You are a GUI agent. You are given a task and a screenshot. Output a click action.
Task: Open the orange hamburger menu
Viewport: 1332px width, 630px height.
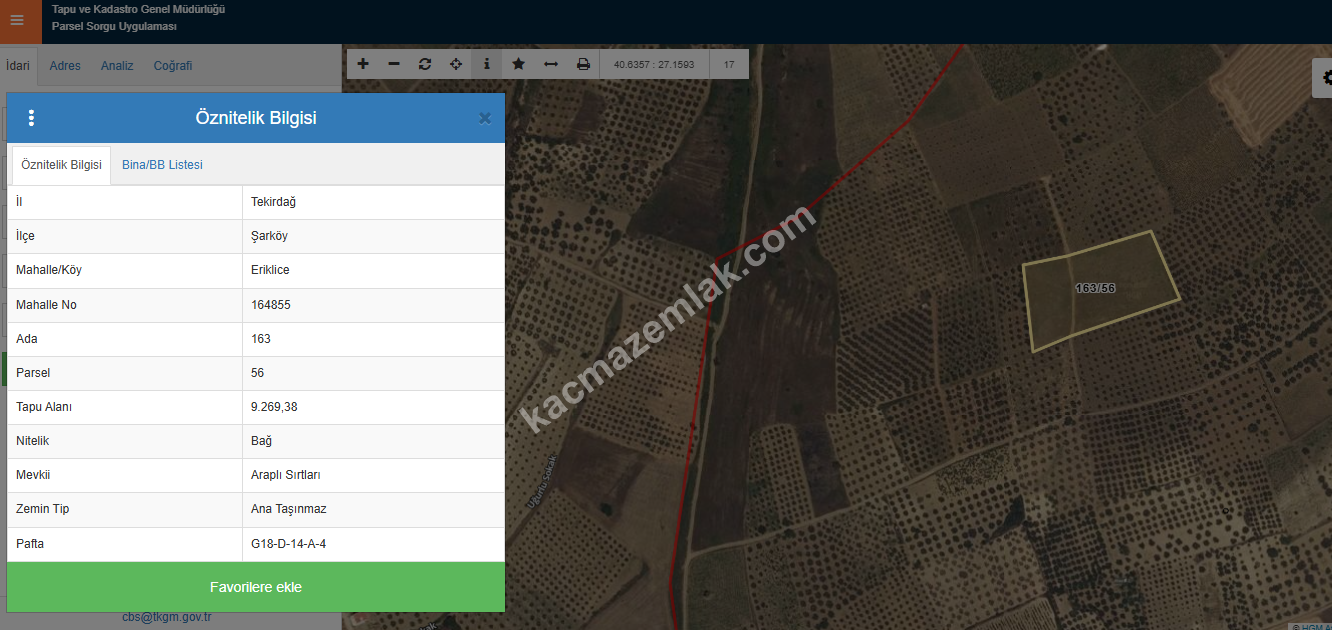[x=17, y=21]
